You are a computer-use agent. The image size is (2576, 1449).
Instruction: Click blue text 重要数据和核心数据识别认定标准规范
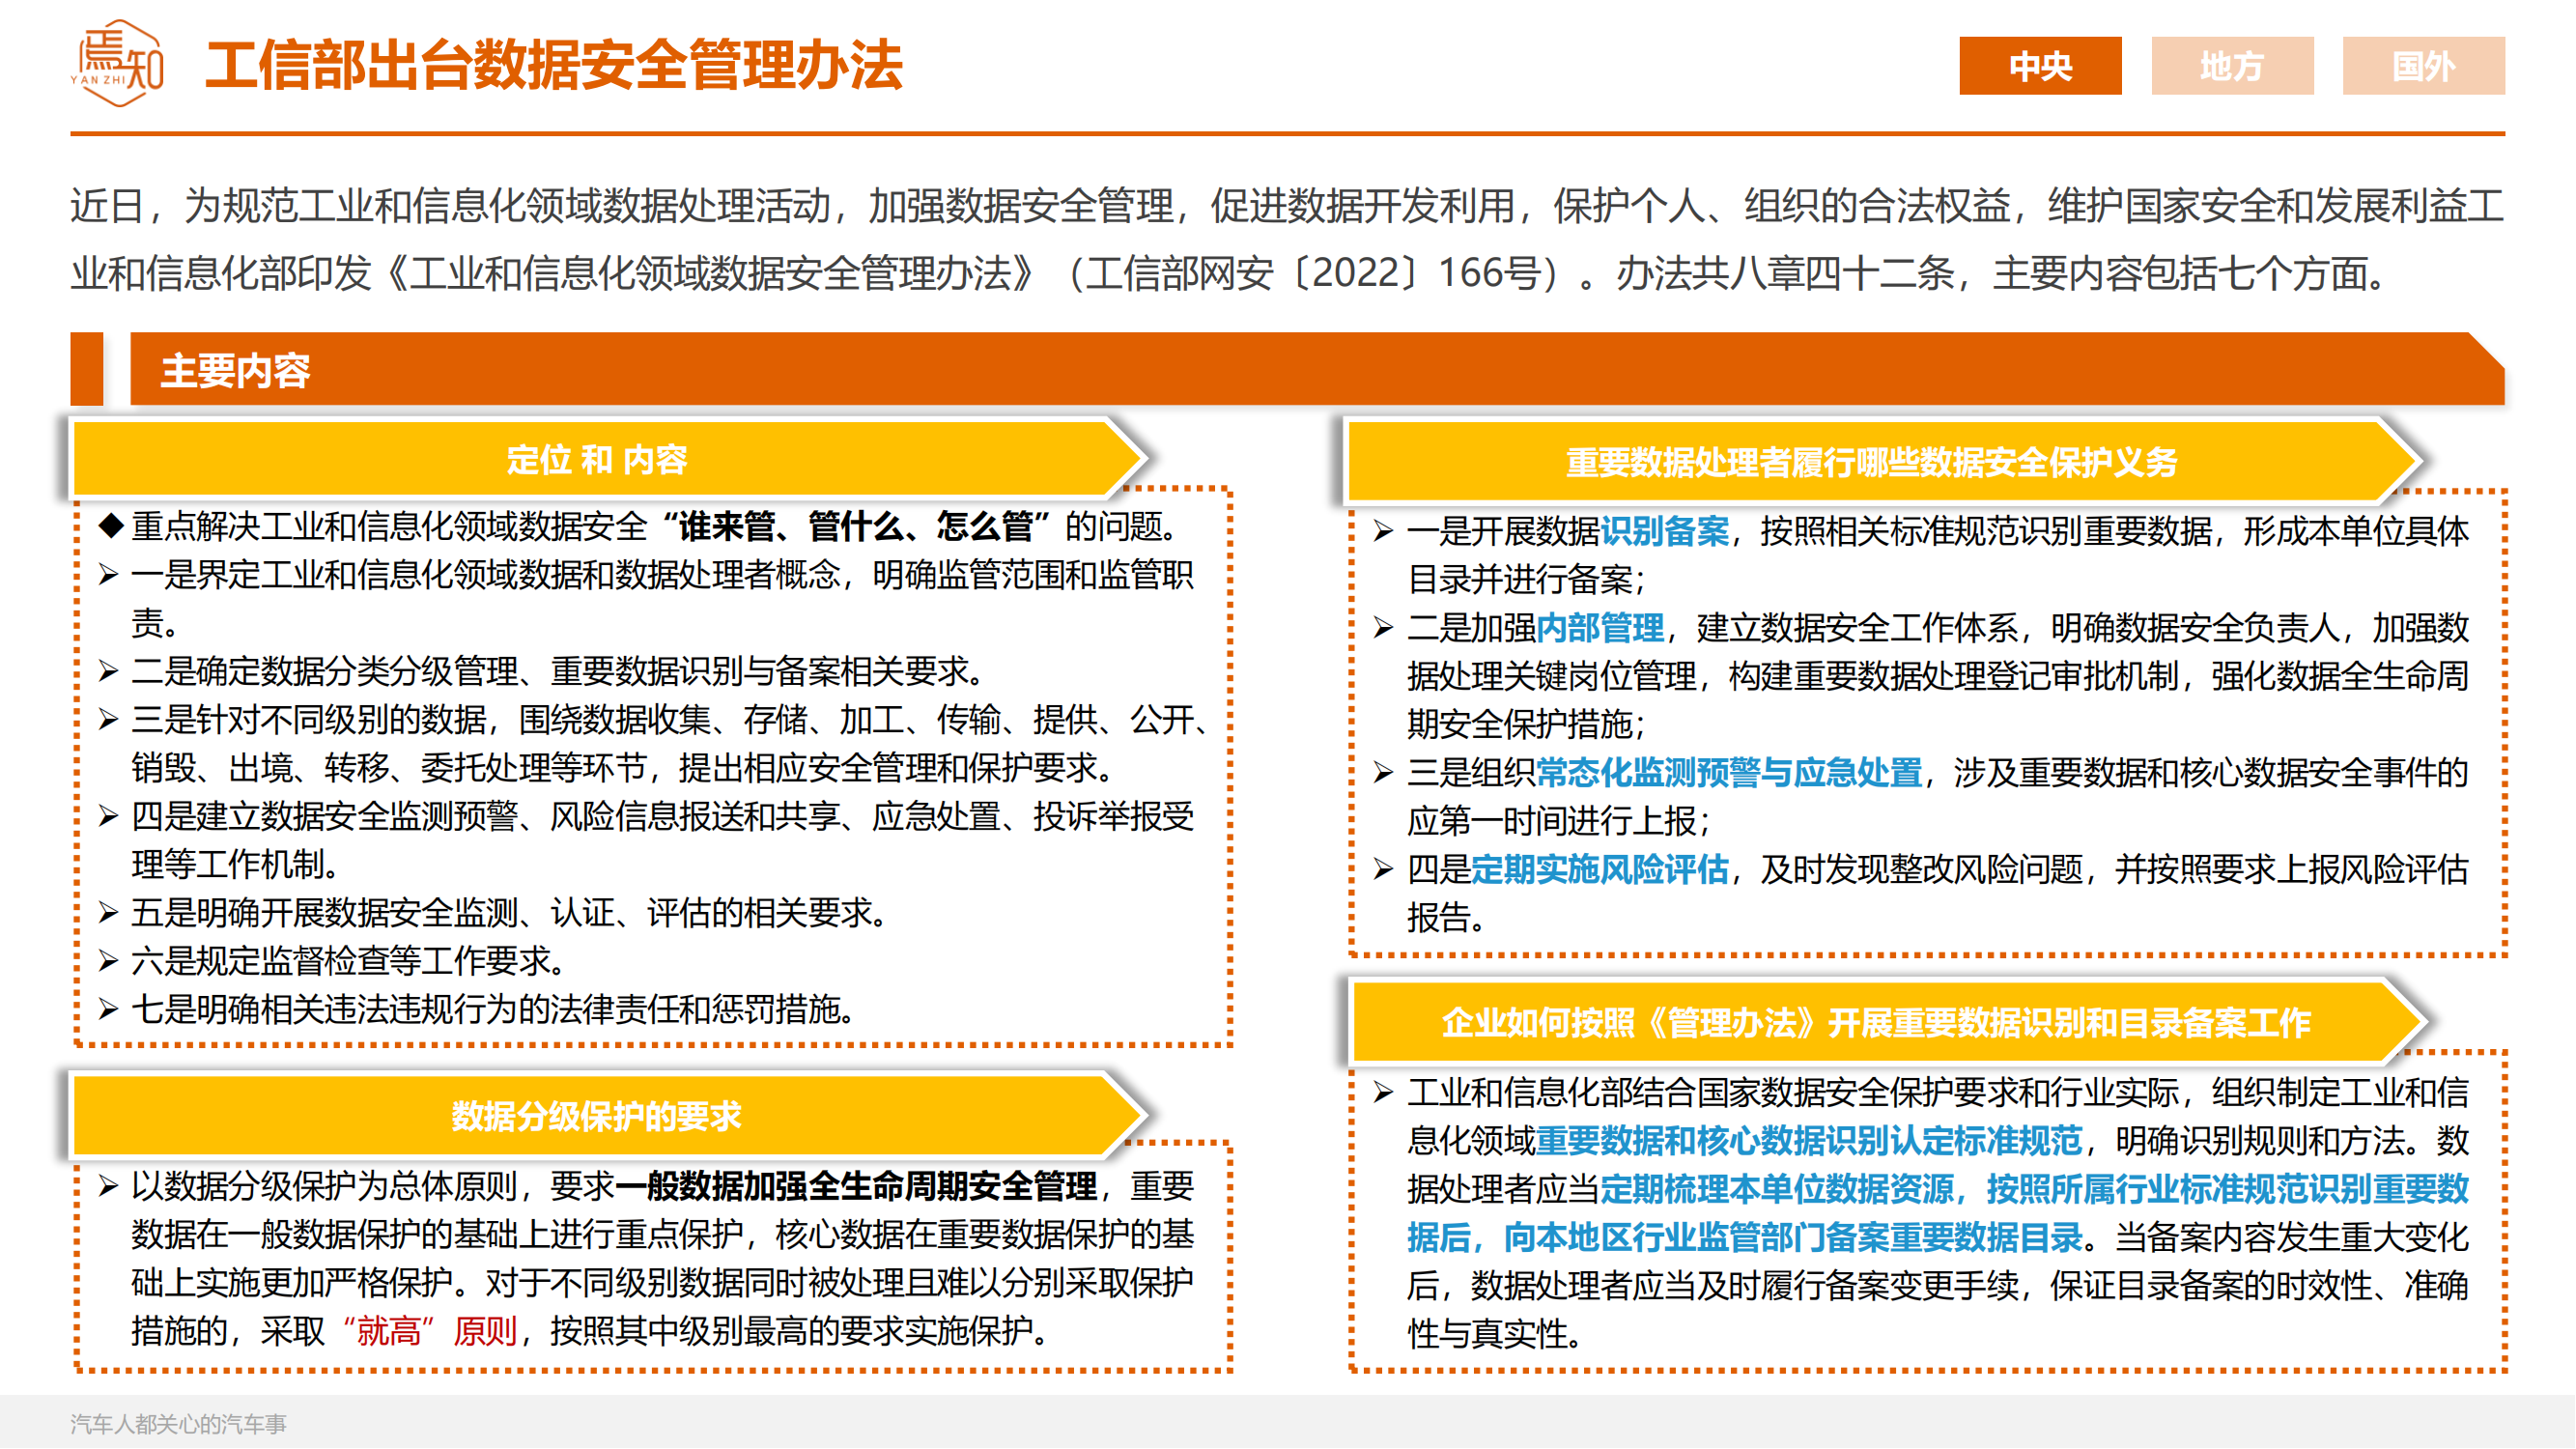coord(1809,1141)
